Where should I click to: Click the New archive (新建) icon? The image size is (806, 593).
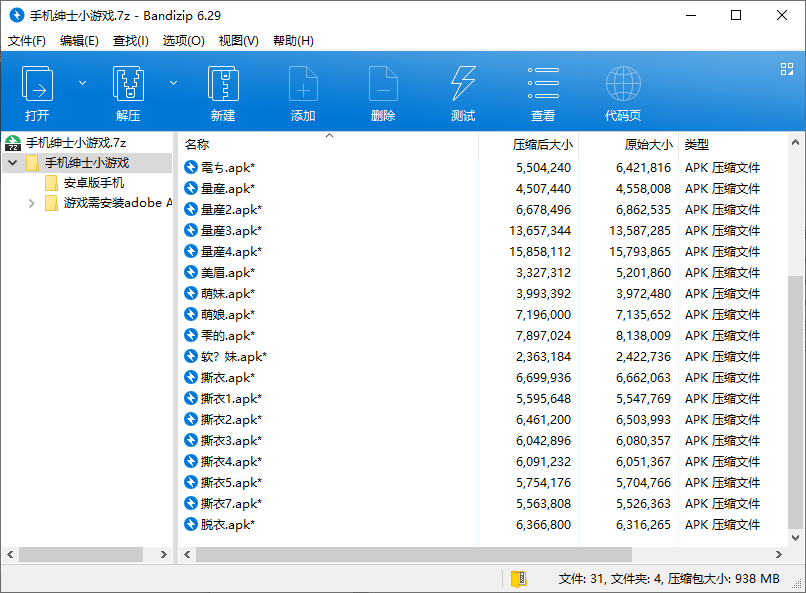coord(223,83)
